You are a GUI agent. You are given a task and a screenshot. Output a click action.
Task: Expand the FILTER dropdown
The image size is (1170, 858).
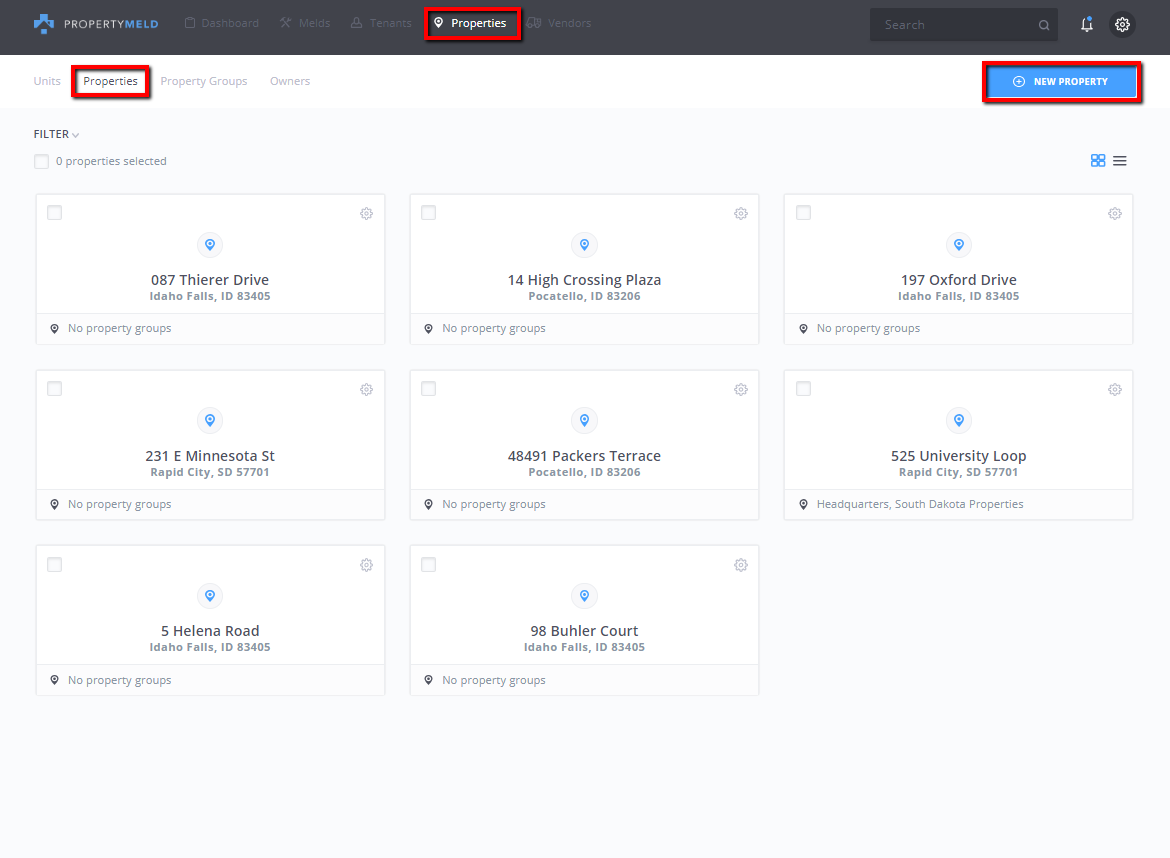pyautogui.click(x=56, y=134)
